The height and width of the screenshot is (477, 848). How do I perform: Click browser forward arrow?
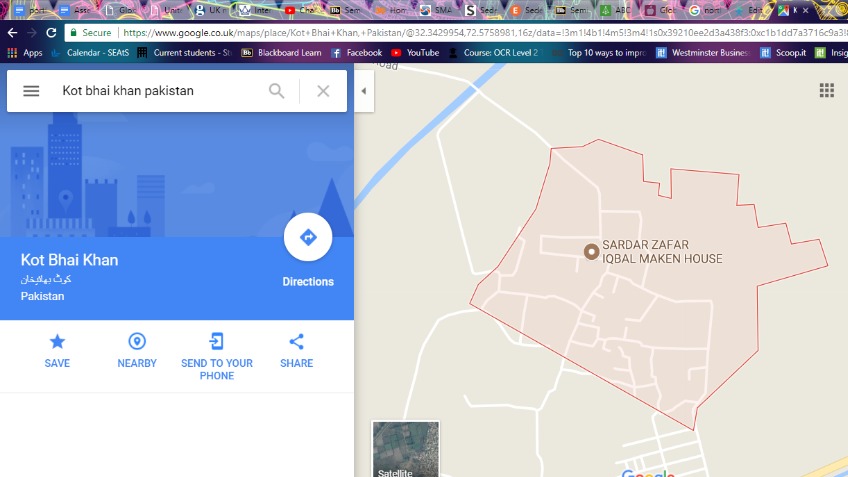(x=32, y=33)
